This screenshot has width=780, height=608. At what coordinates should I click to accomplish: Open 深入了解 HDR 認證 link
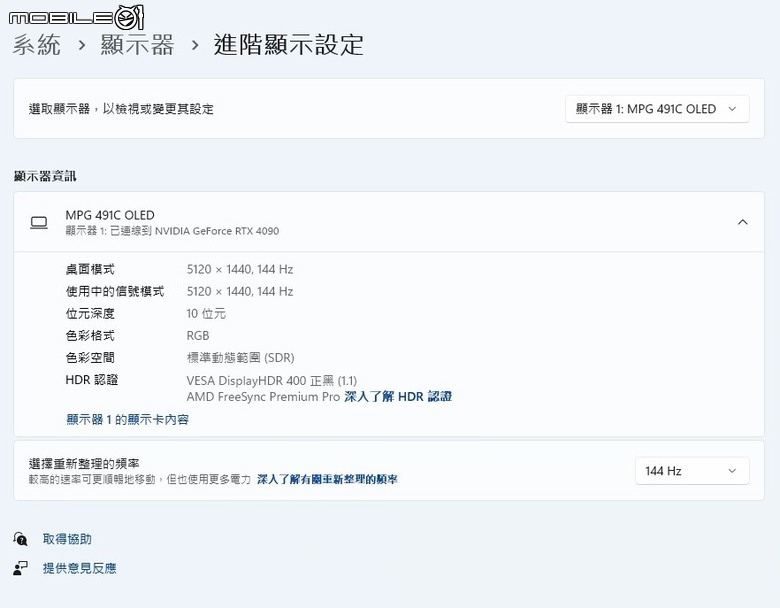click(x=398, y=397)
